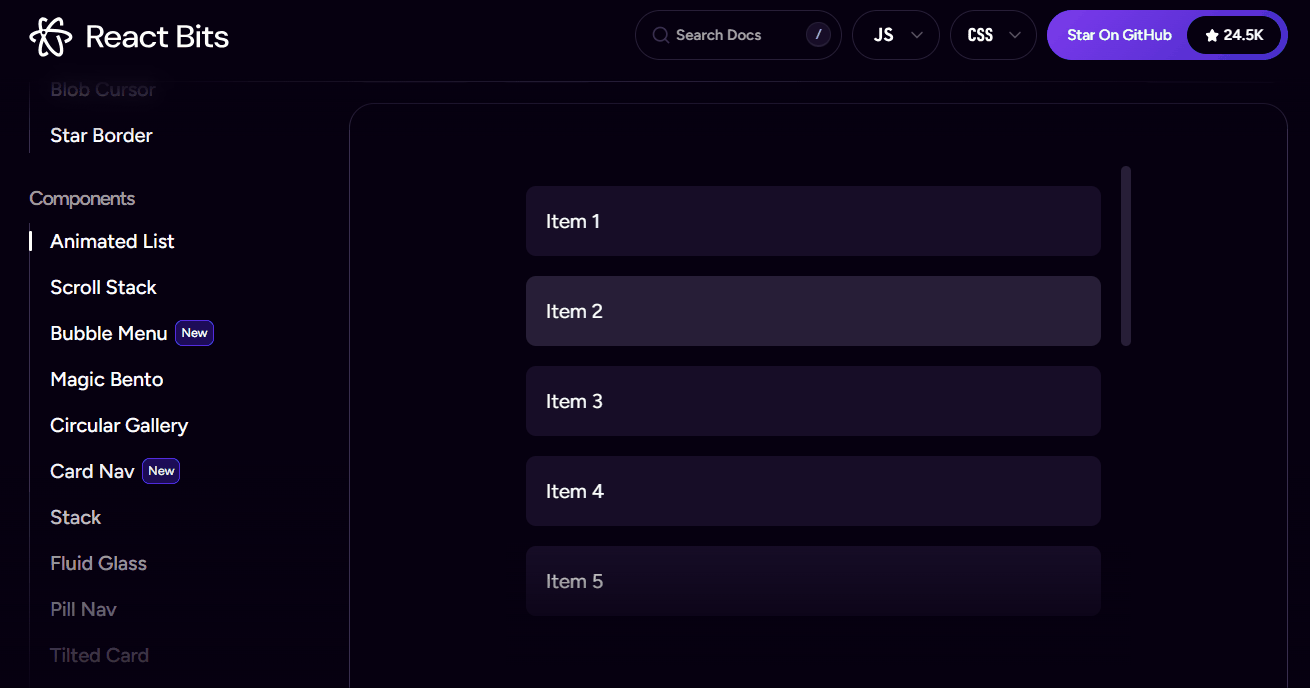The width and height of the screenshot is (1310, 688).
Task: Open the CSS styling dropdown
Action: click(x=992, y=35)
